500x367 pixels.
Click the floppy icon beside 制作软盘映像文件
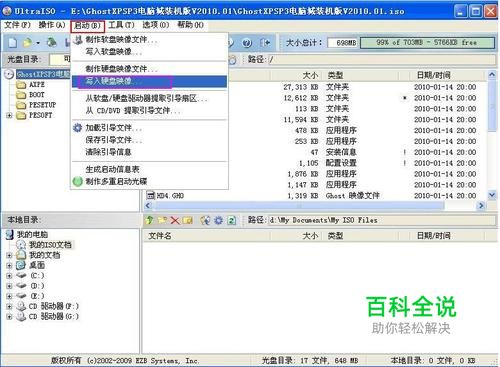click(x=78, y=40)
